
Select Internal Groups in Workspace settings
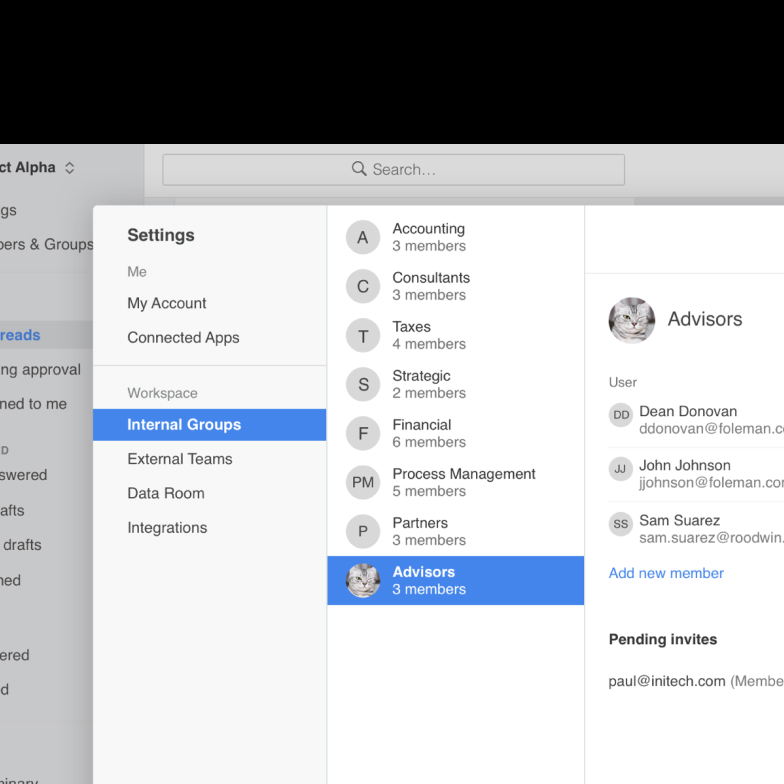184,425
